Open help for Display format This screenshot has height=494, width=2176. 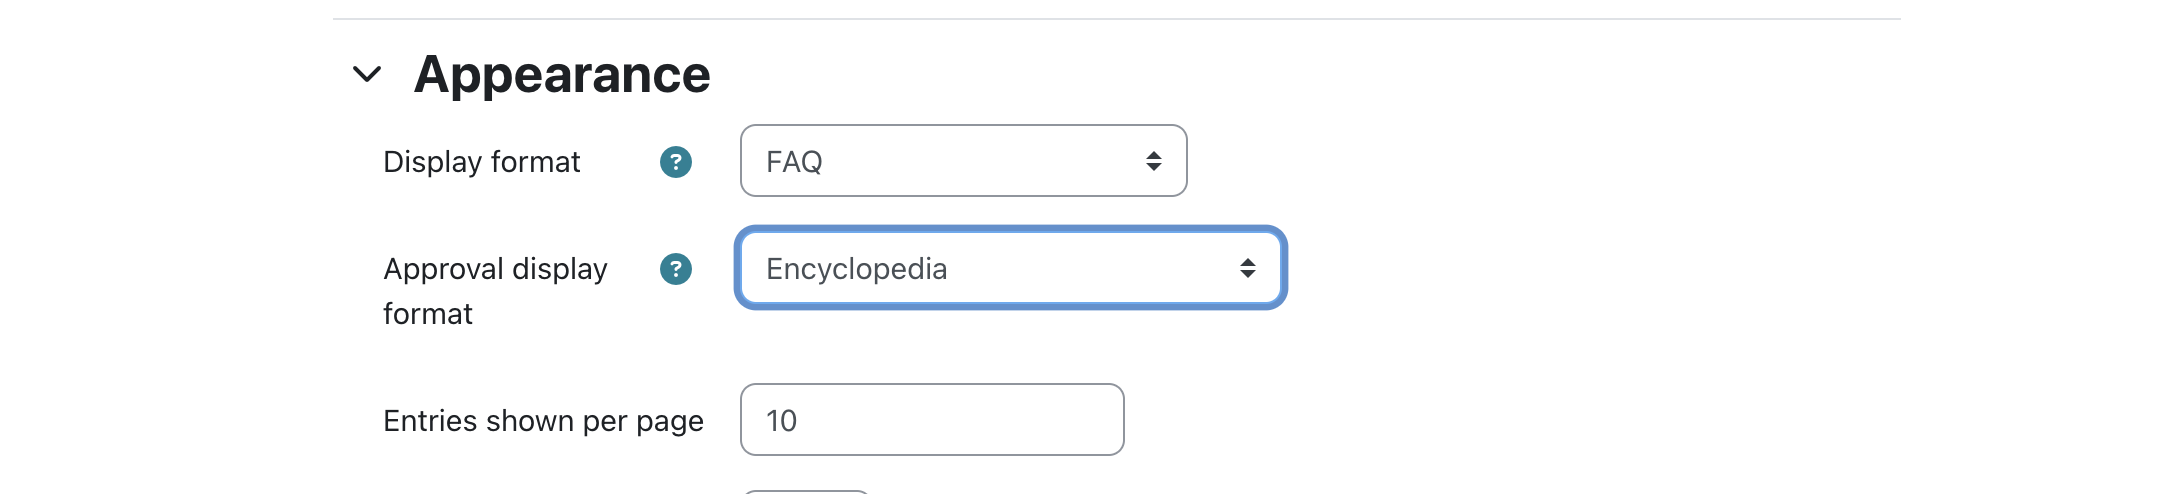pos(676,162)
